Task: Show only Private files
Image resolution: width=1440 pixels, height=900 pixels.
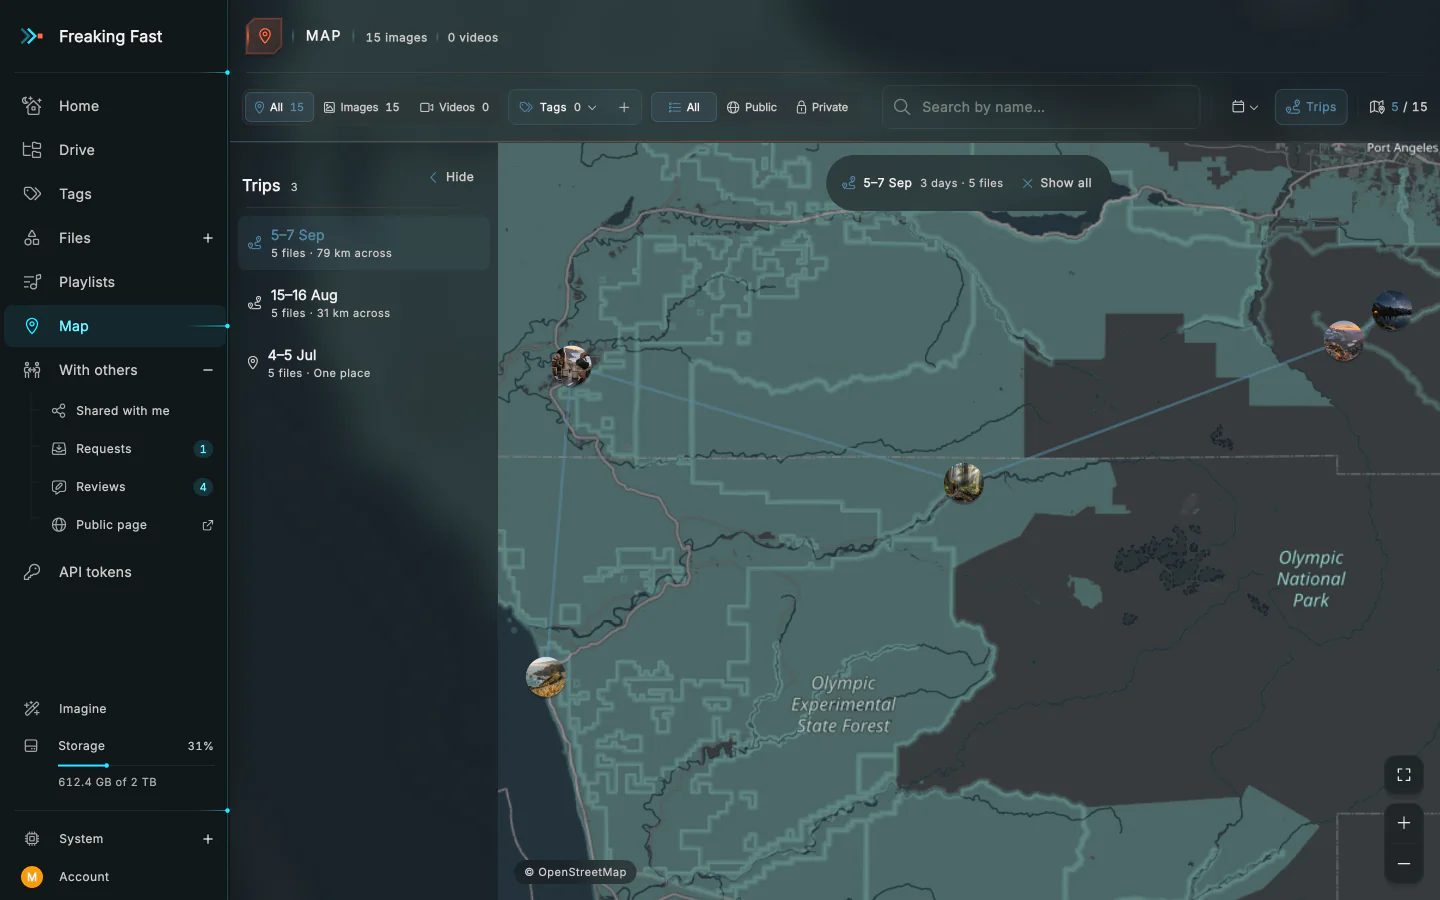Action: (x=822, y=107)
